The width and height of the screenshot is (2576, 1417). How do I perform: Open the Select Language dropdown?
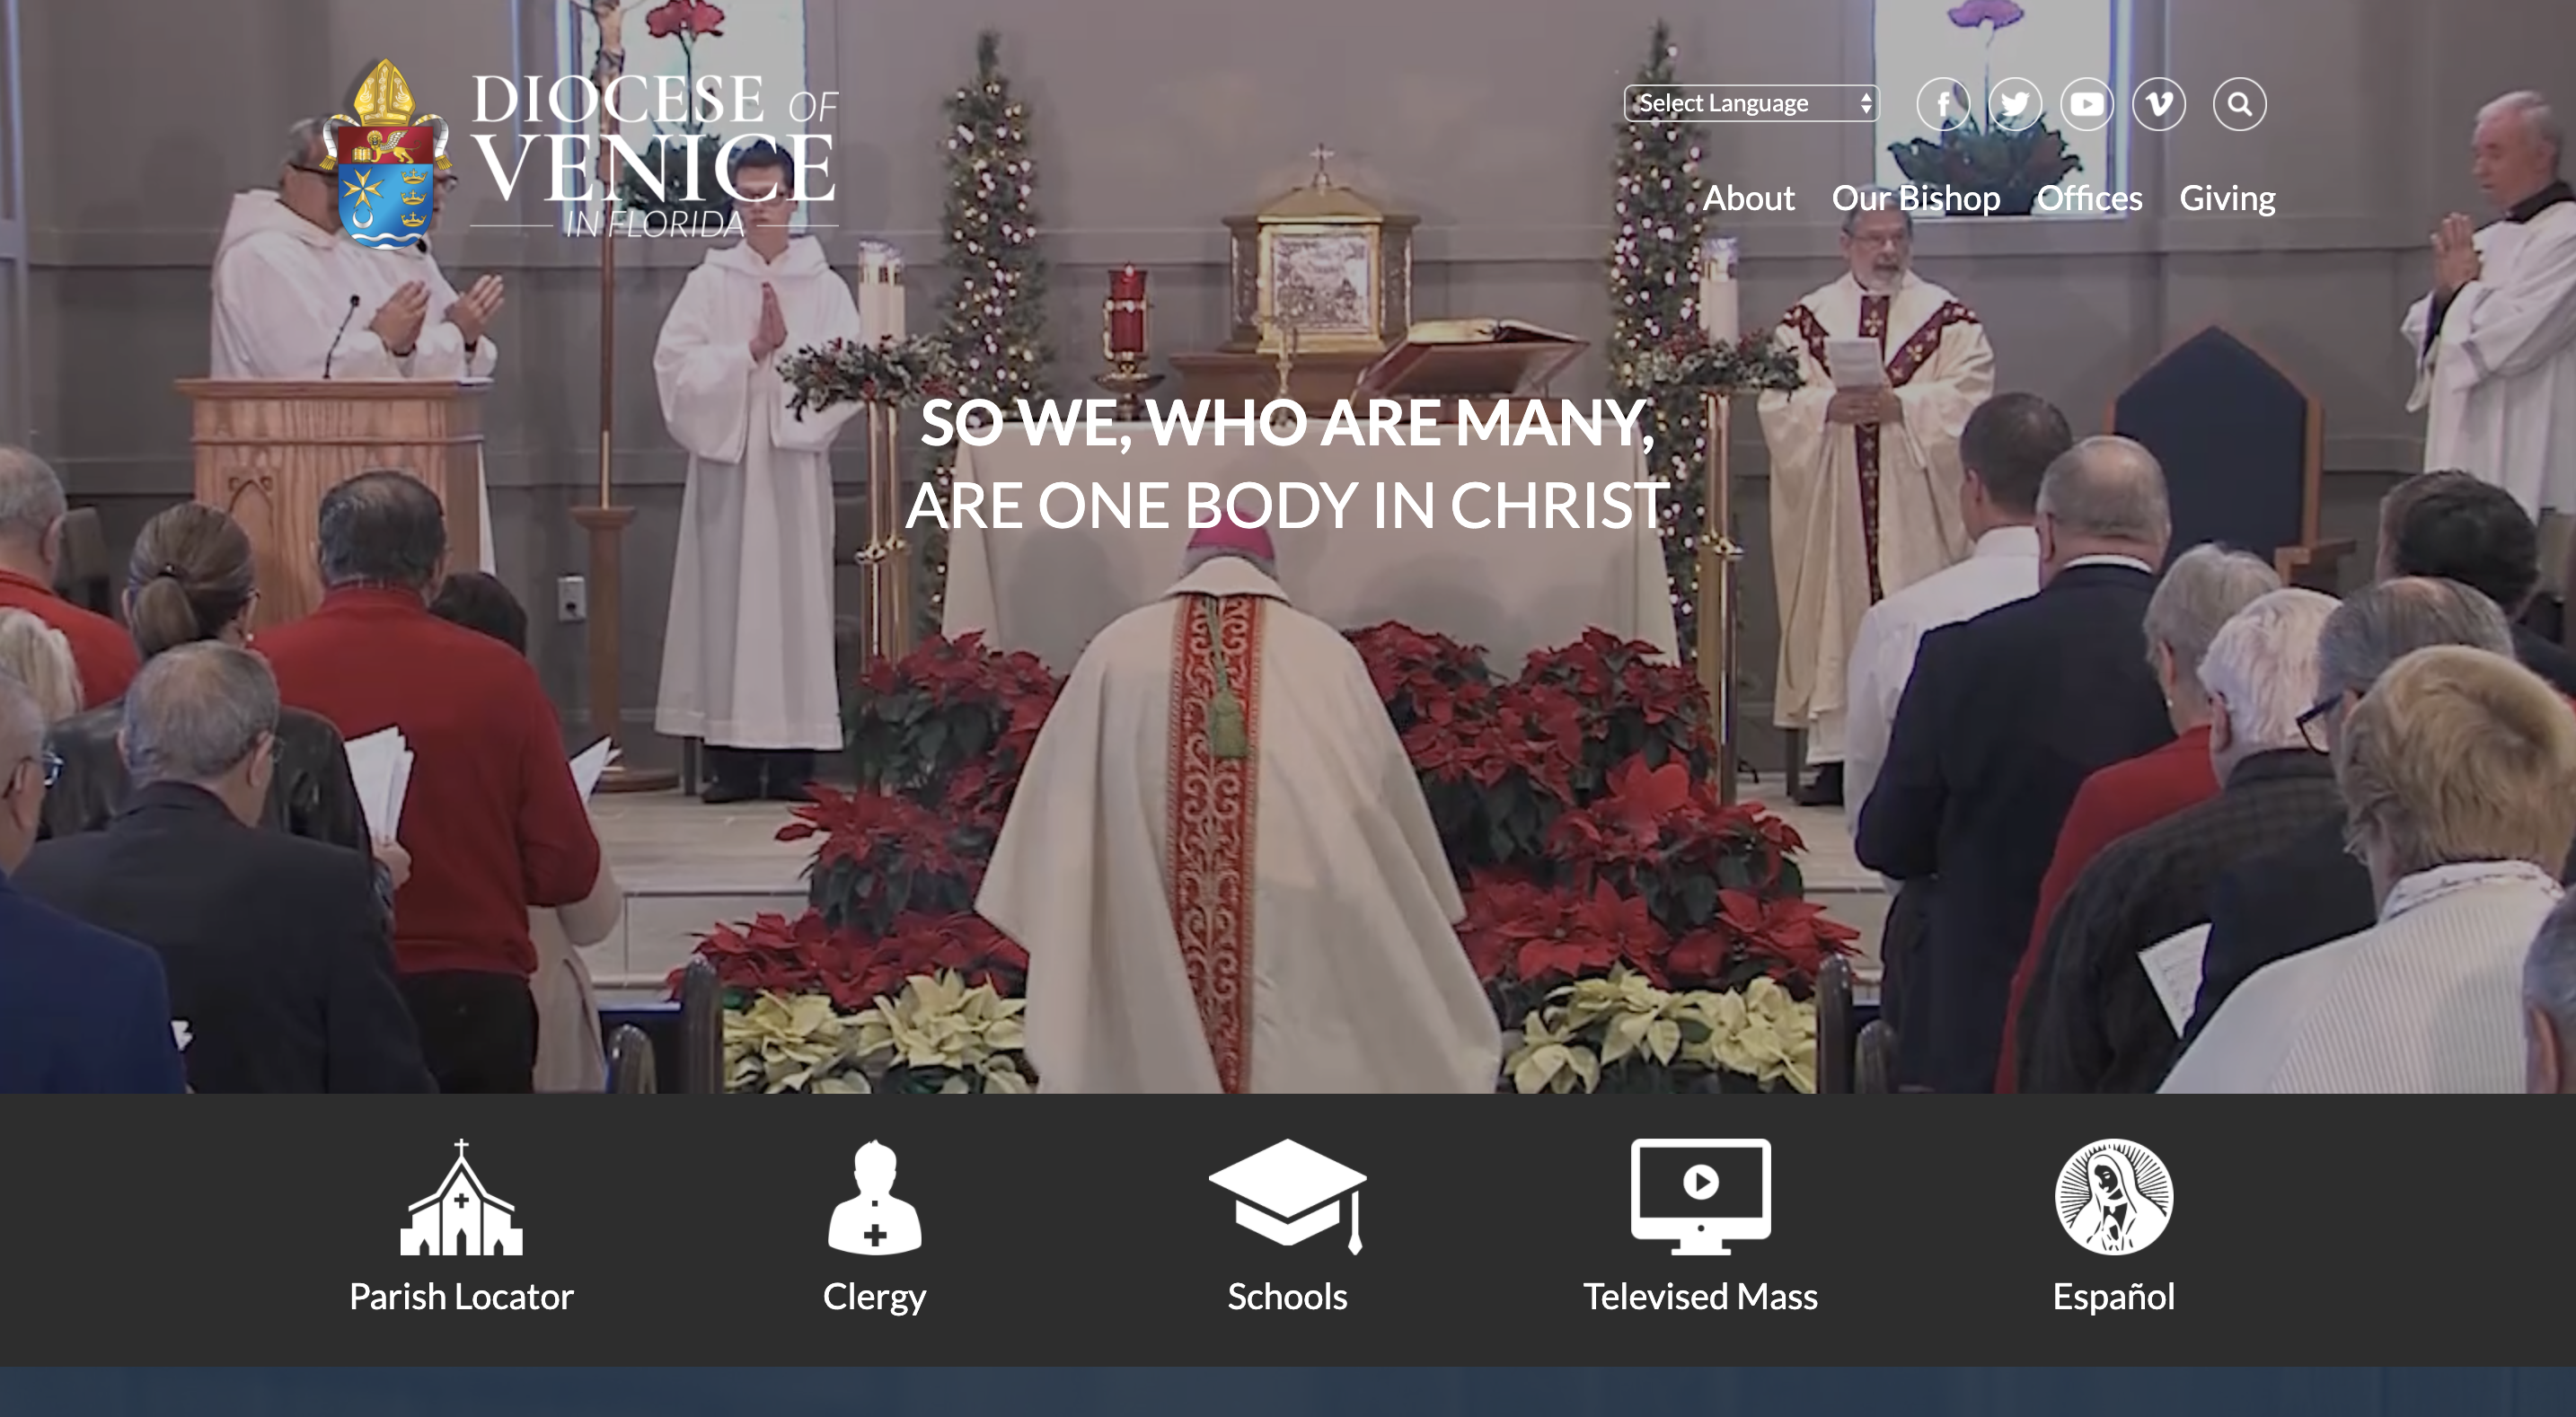[1738, 104]
